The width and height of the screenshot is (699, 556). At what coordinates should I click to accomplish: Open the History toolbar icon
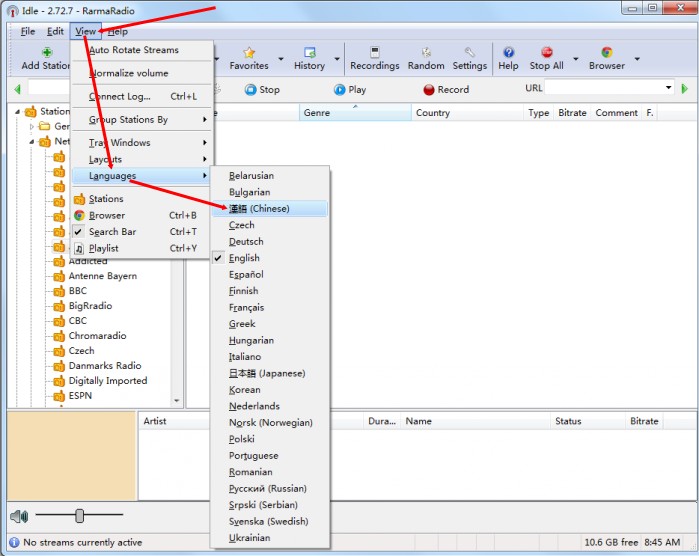tap(309, 53)
